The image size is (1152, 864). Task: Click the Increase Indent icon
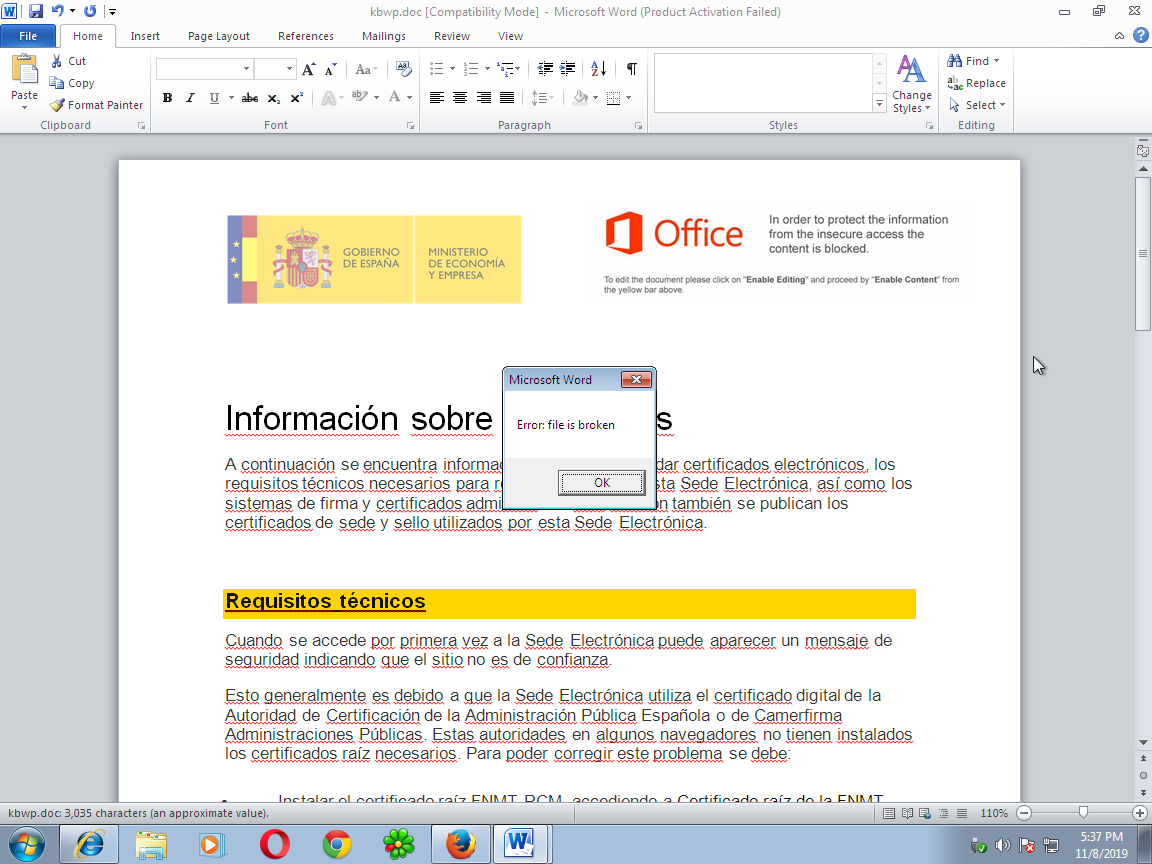click(567, 69)
